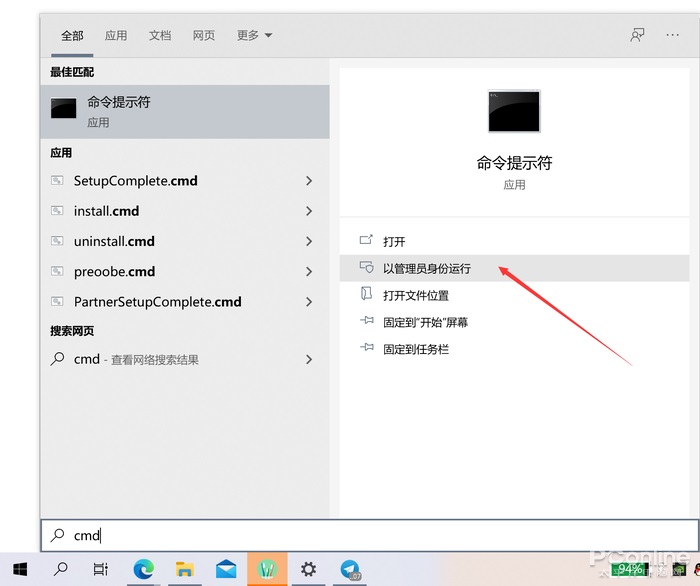Viewport: 700px width, 586px height.
Task: Expand cmd web search chevron
Action: click(x=309, y=359)
